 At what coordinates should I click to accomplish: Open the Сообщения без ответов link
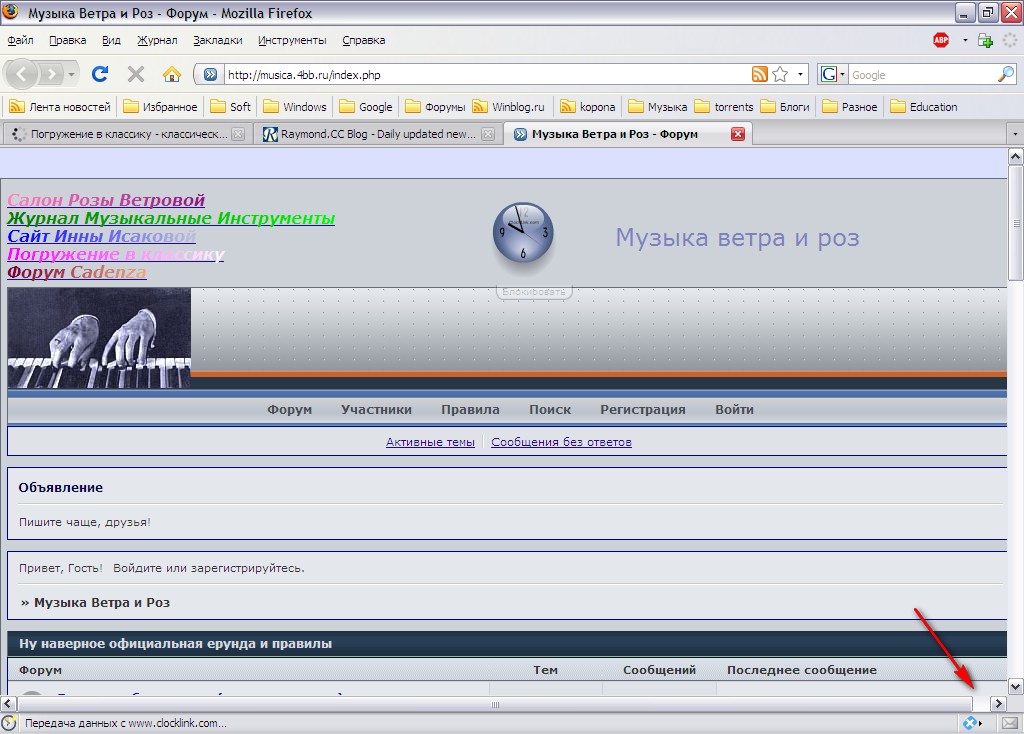(562, 442)
